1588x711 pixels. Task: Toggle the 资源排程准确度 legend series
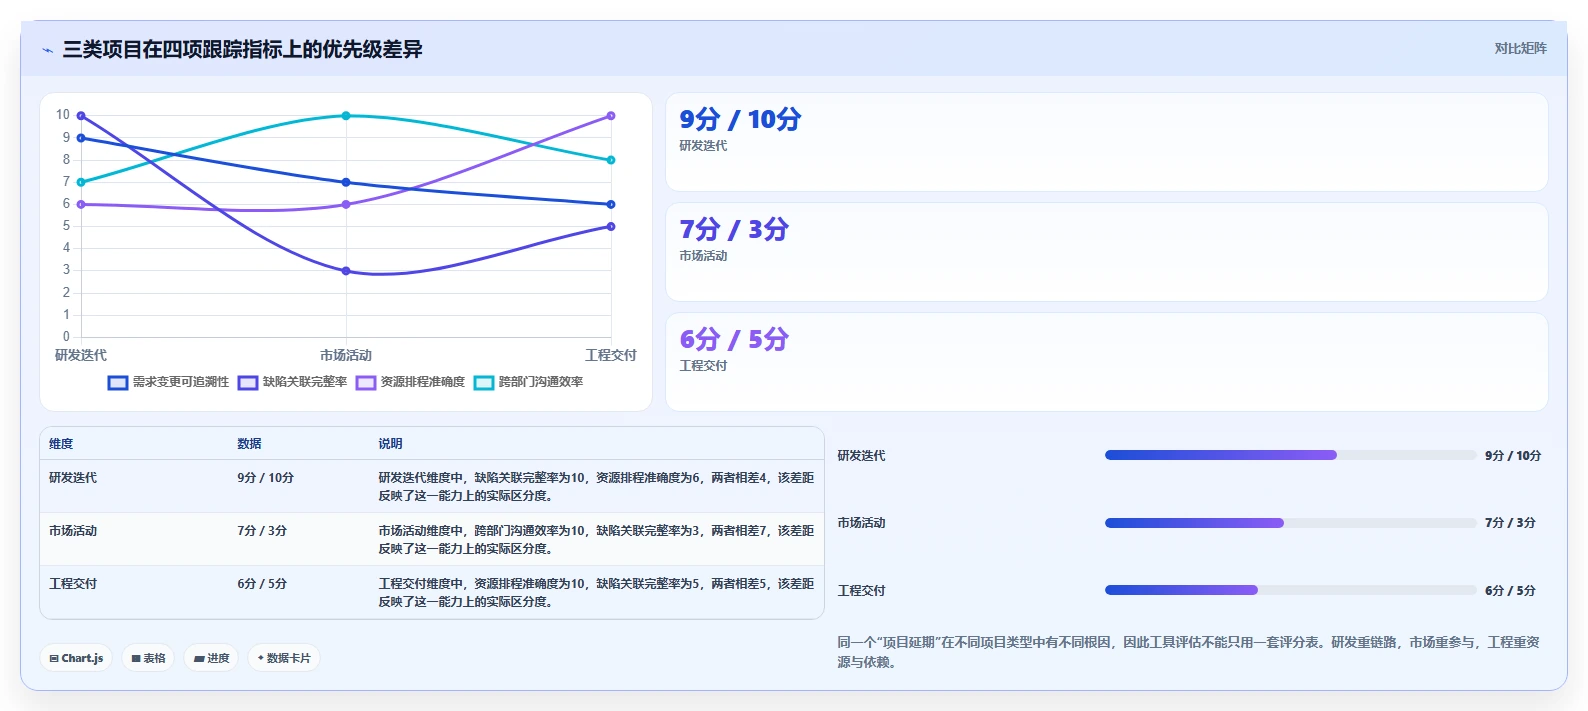[410, 382]
